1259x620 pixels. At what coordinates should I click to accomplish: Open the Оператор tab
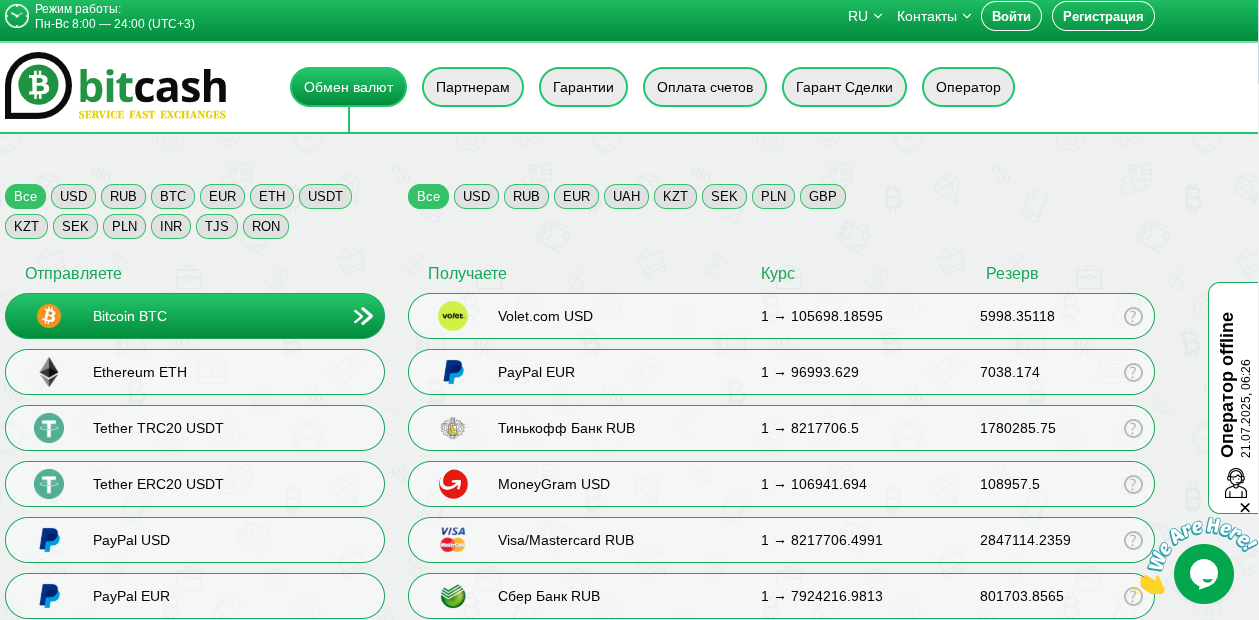click(x=968, y=87)
